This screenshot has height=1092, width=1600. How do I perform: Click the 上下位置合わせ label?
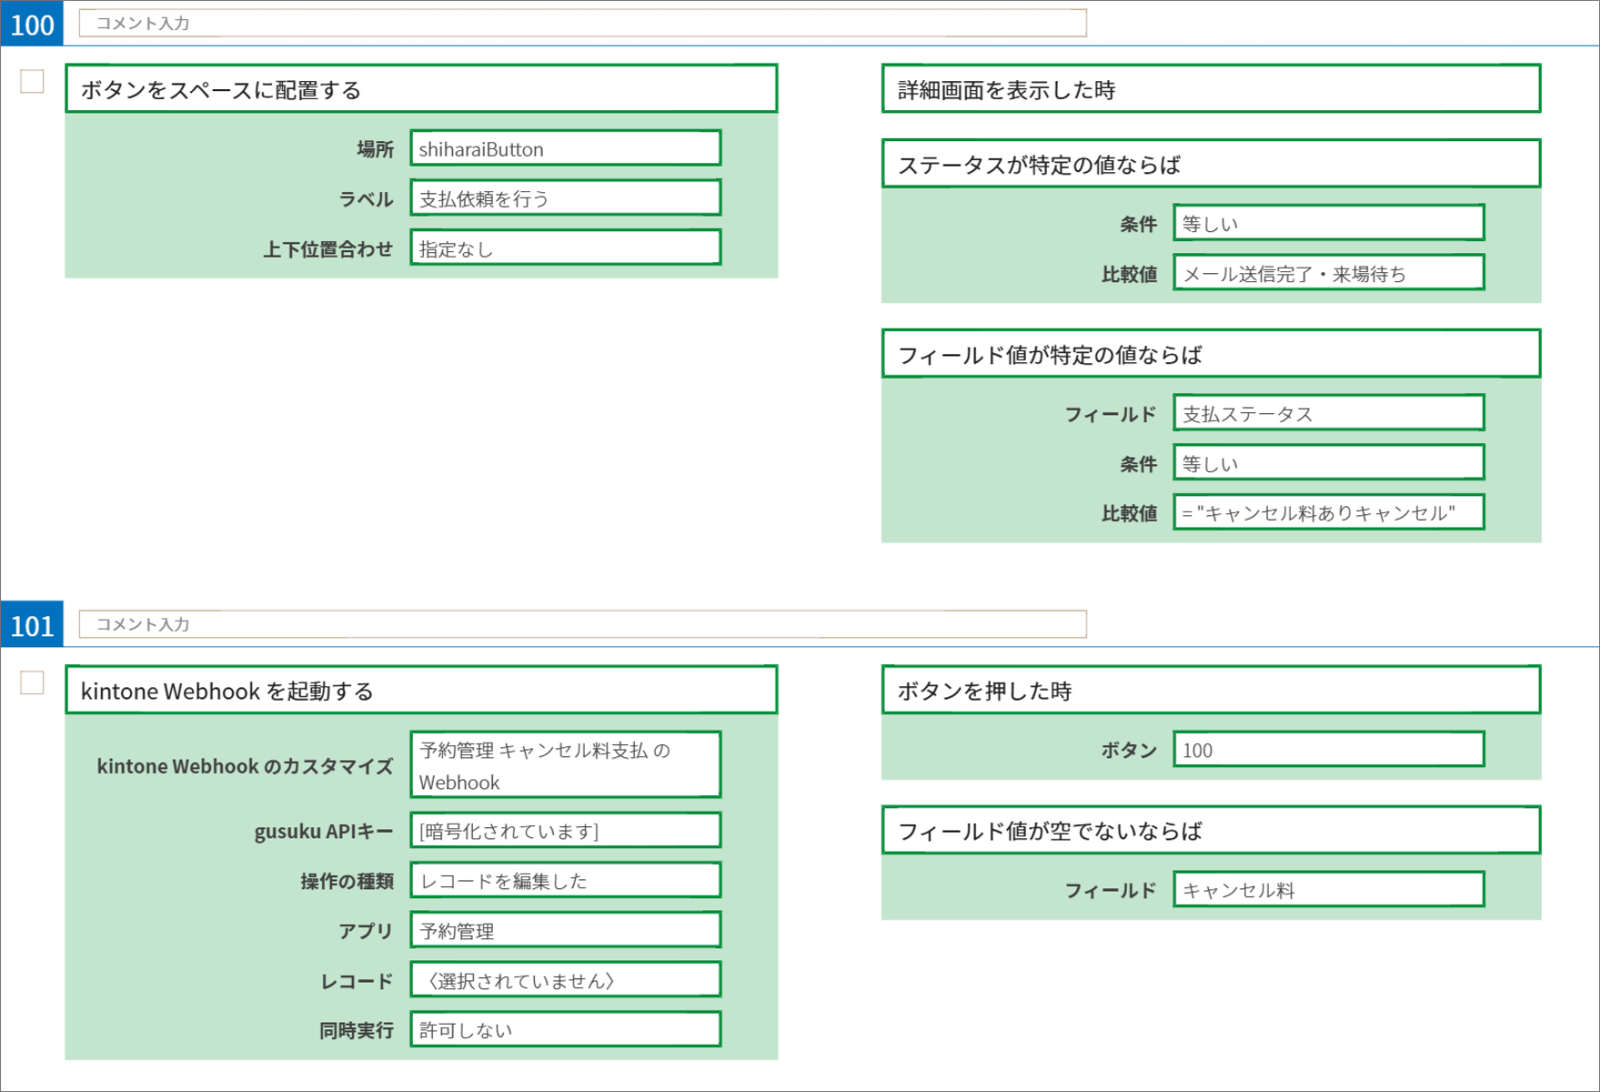click(x=328, y=249)
